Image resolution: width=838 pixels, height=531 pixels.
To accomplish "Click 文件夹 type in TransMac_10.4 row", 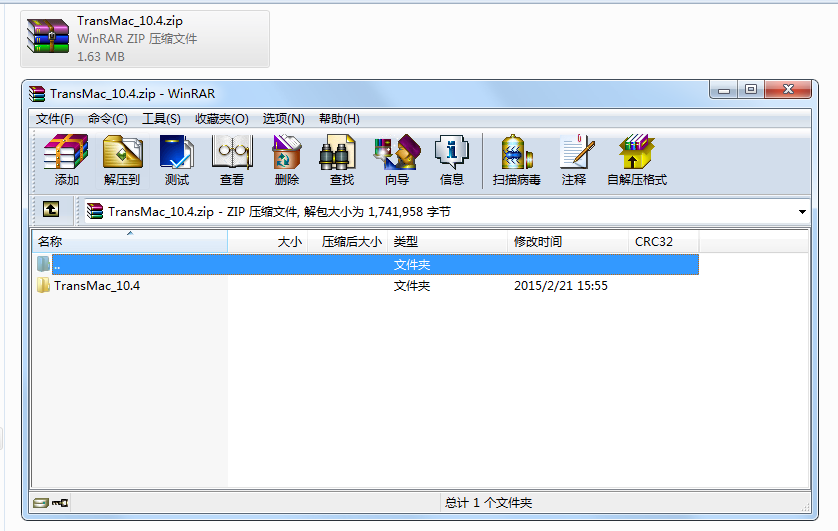I will (x=412, y=286).
